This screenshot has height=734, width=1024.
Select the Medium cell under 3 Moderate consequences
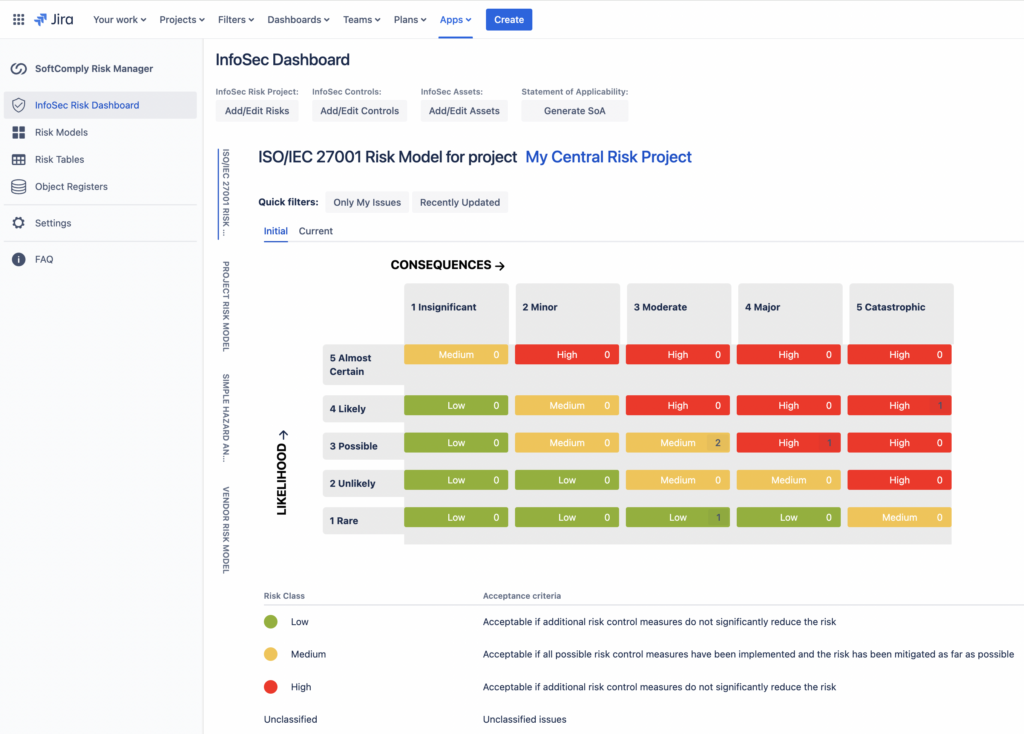pos(678,442)
